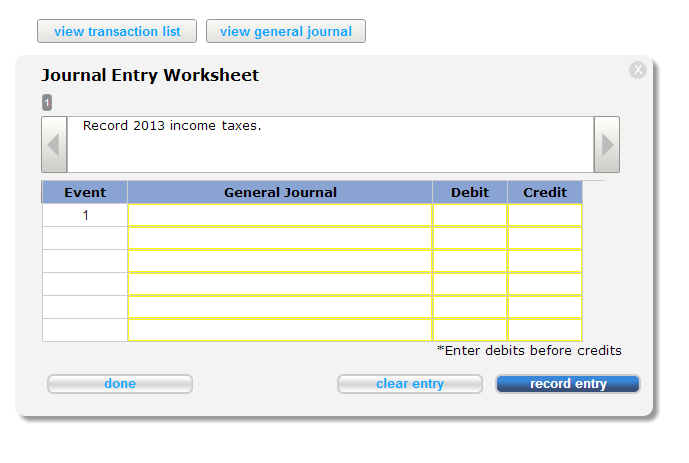689x463 pixels.
Task: Select General Journal field in third row
Action: [x=280, y=261]
